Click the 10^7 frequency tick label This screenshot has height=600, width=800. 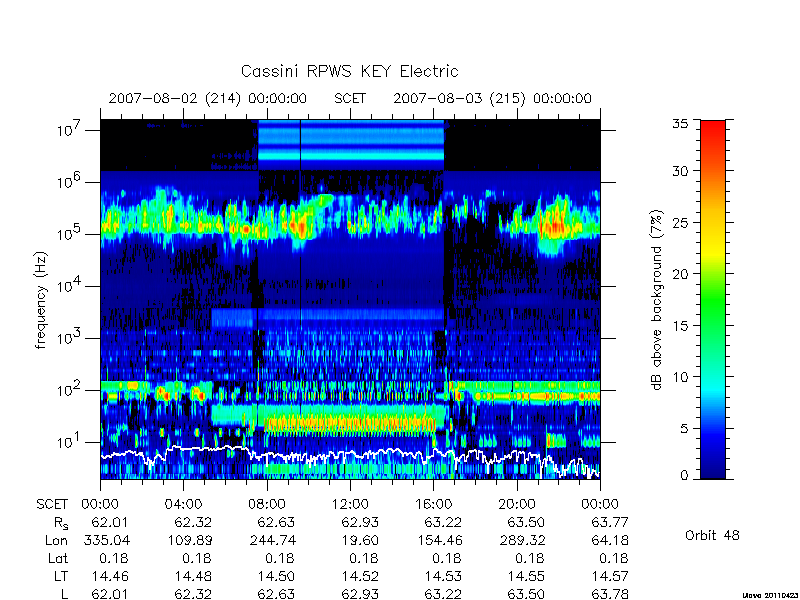pos(71,131)
